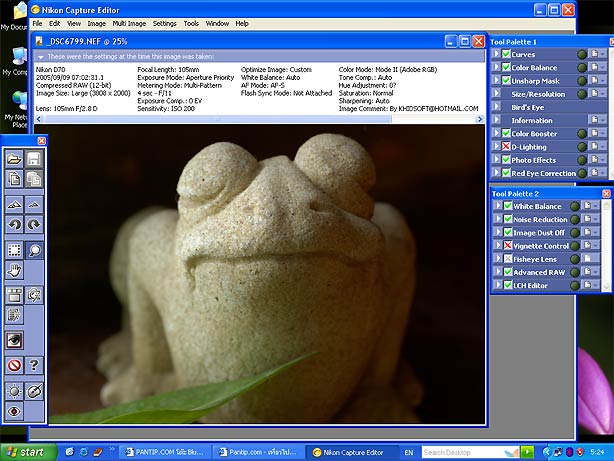Screen dimensions: 614x461
Task: Click the red-eye tool icon at bottom
Action: click(x=14, y=411)
